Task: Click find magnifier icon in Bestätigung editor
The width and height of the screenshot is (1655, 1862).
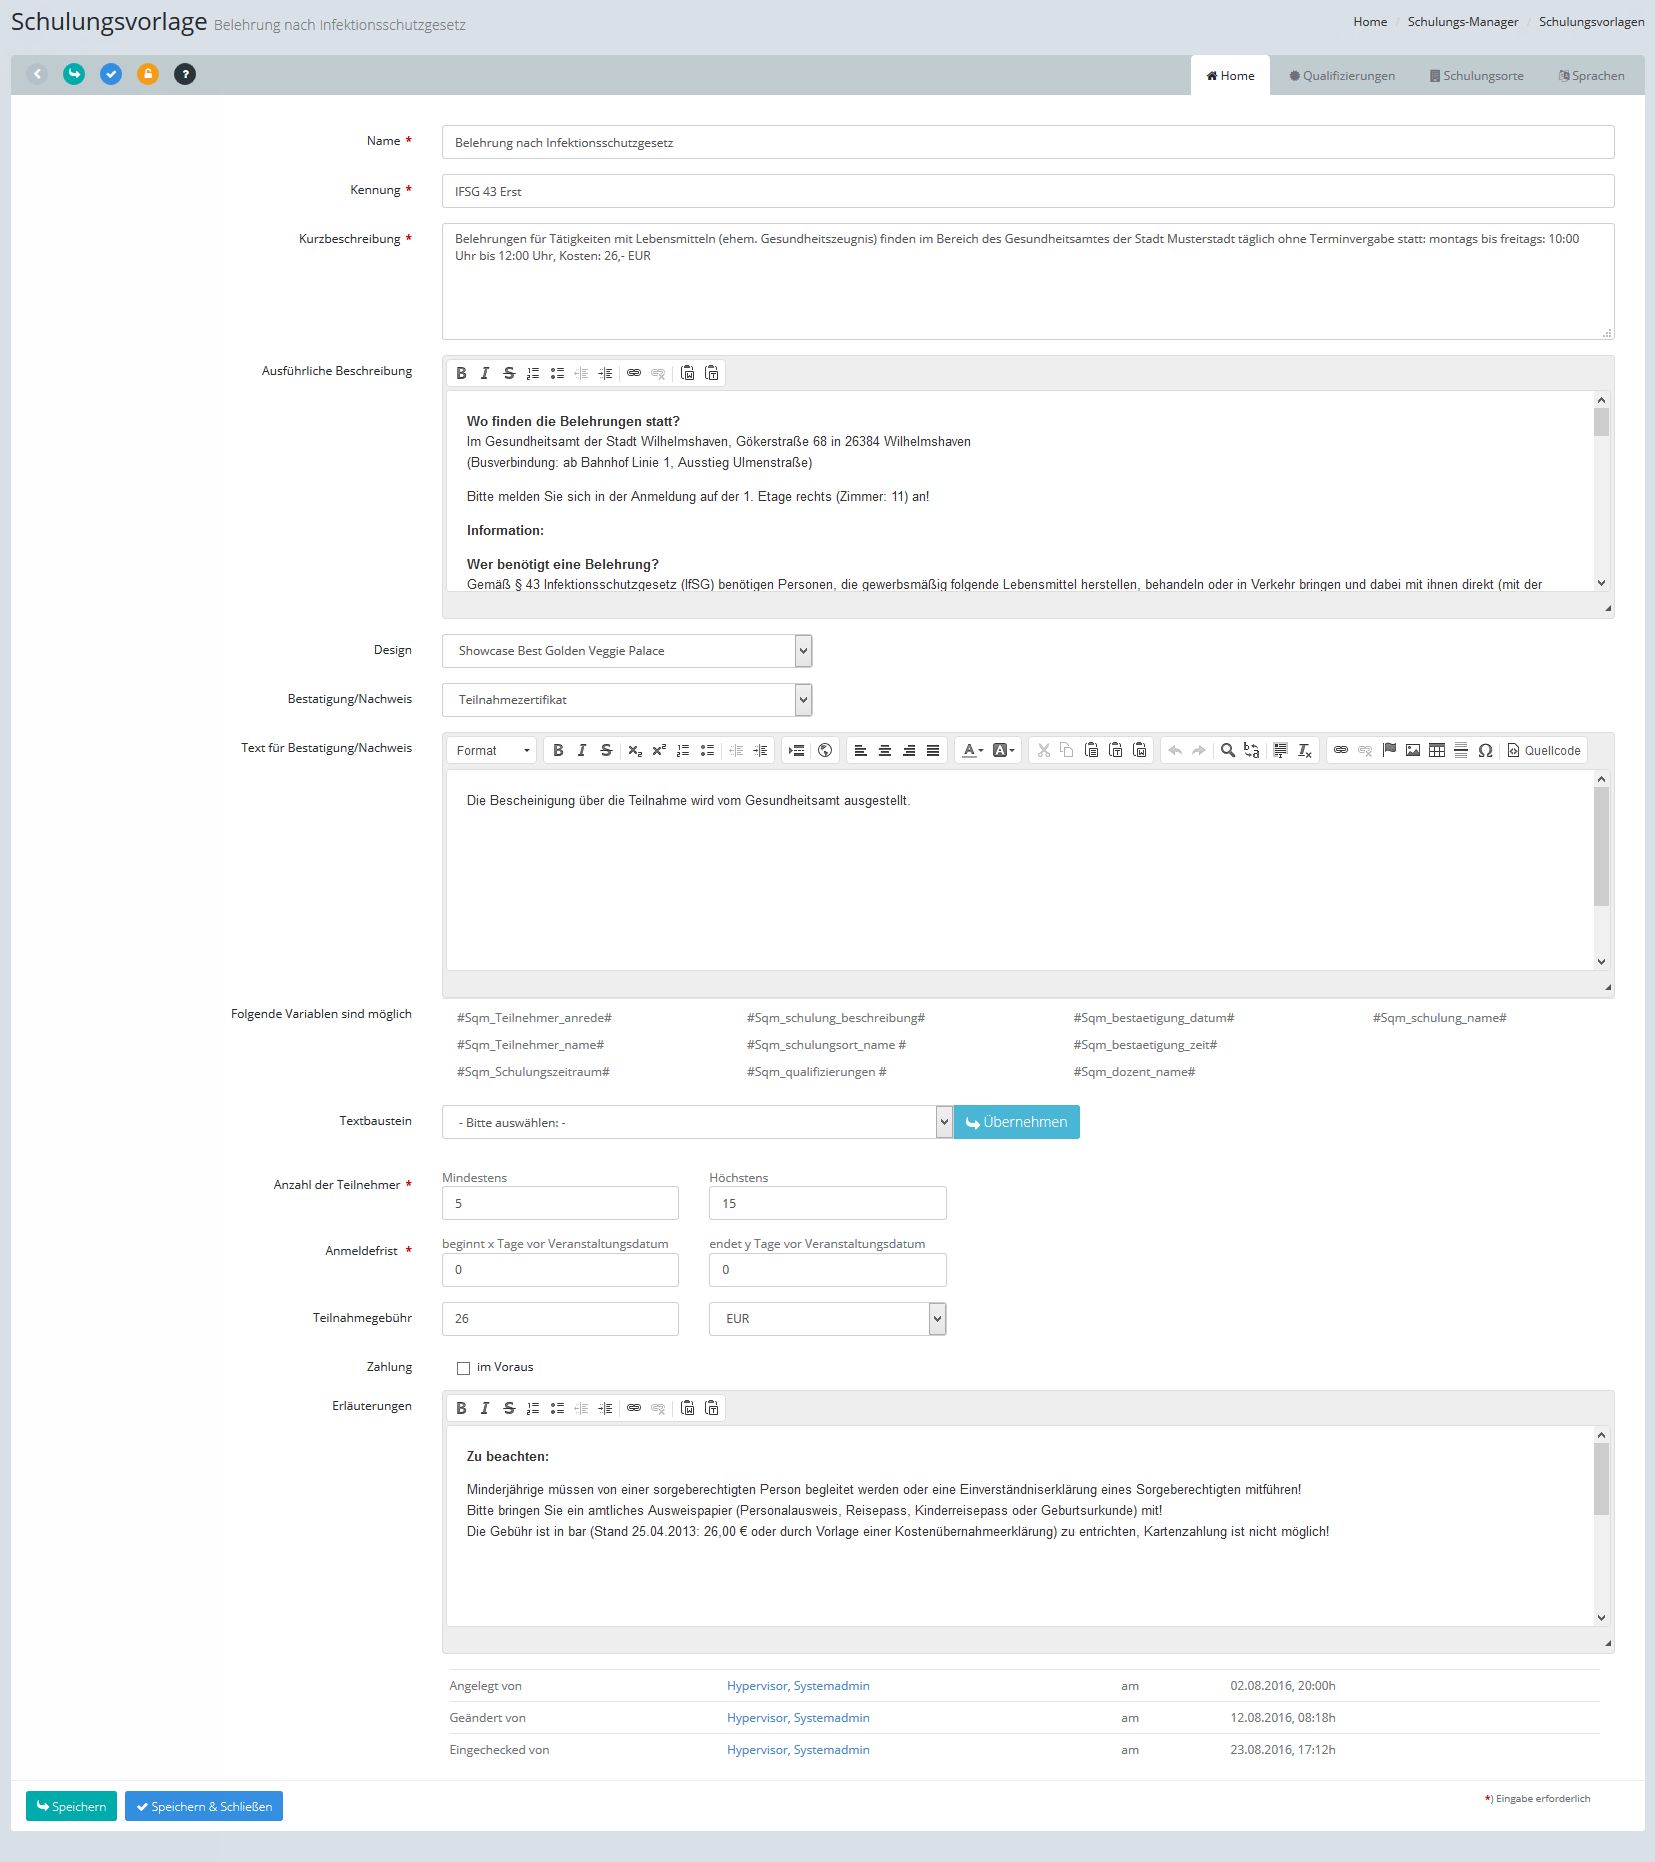Action: point(1227,751)
